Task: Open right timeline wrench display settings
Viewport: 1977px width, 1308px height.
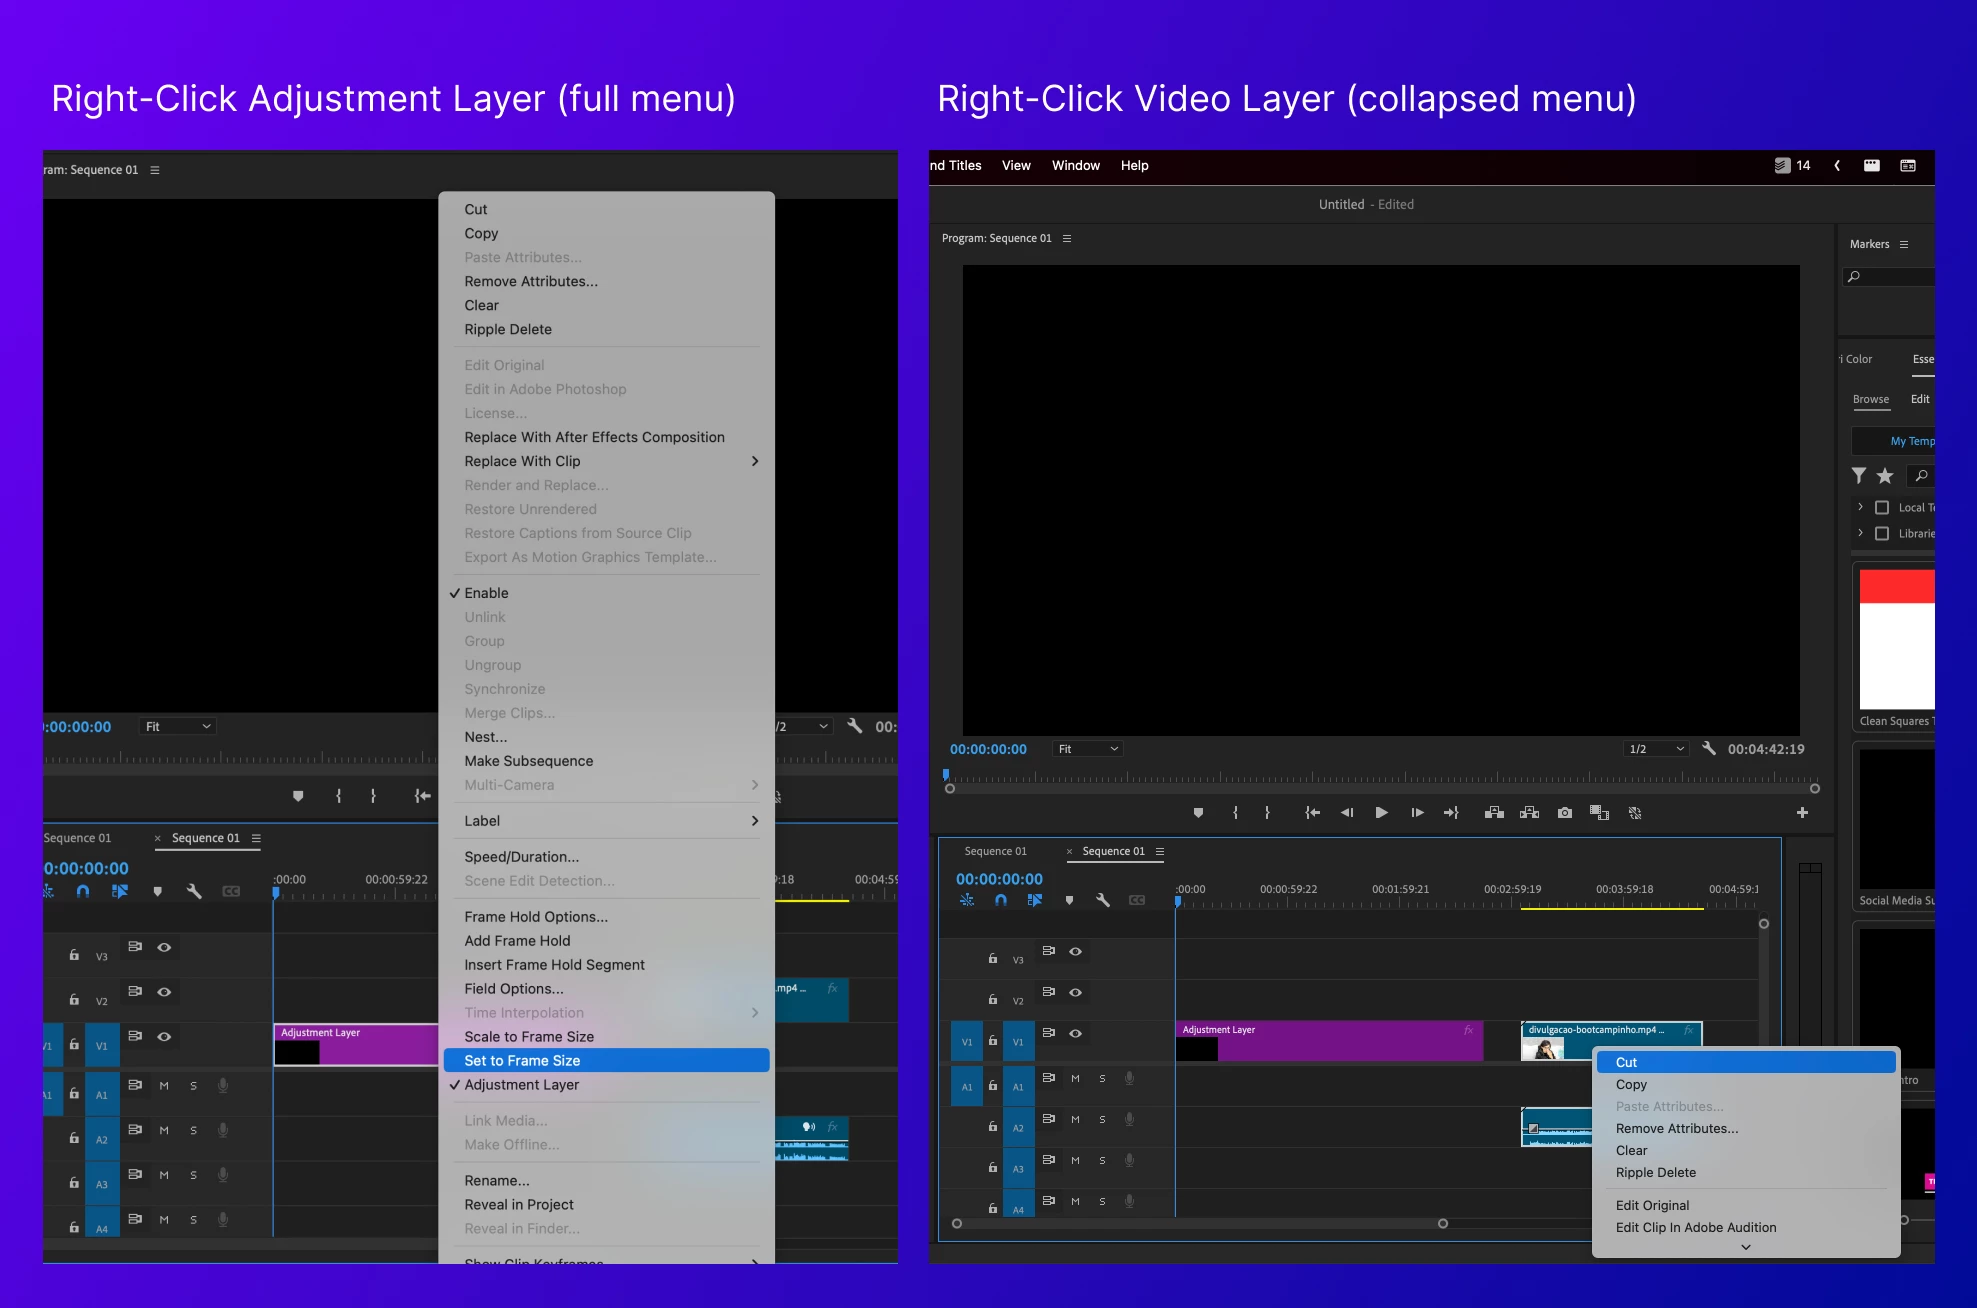Action: tap(1103, 900)
